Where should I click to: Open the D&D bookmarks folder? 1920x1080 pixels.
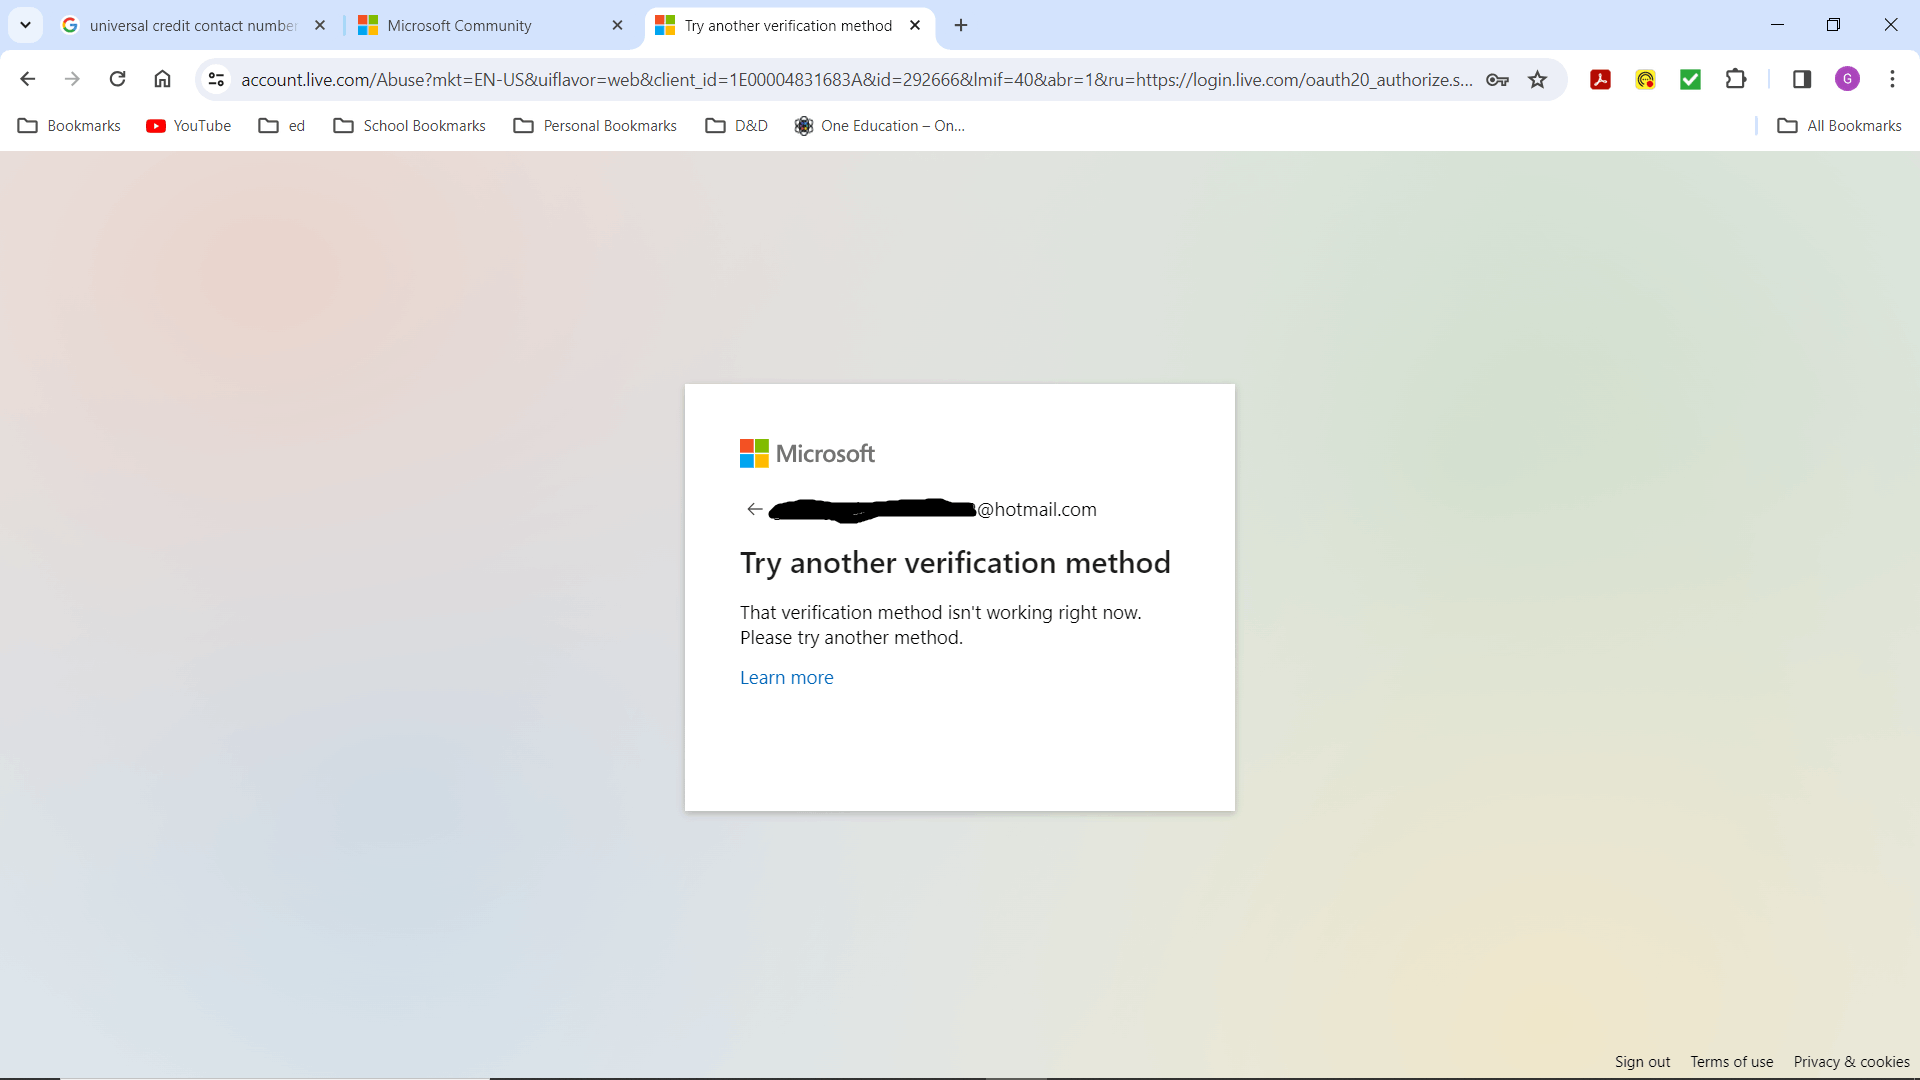pyautogui.click(x=737, y=126)
